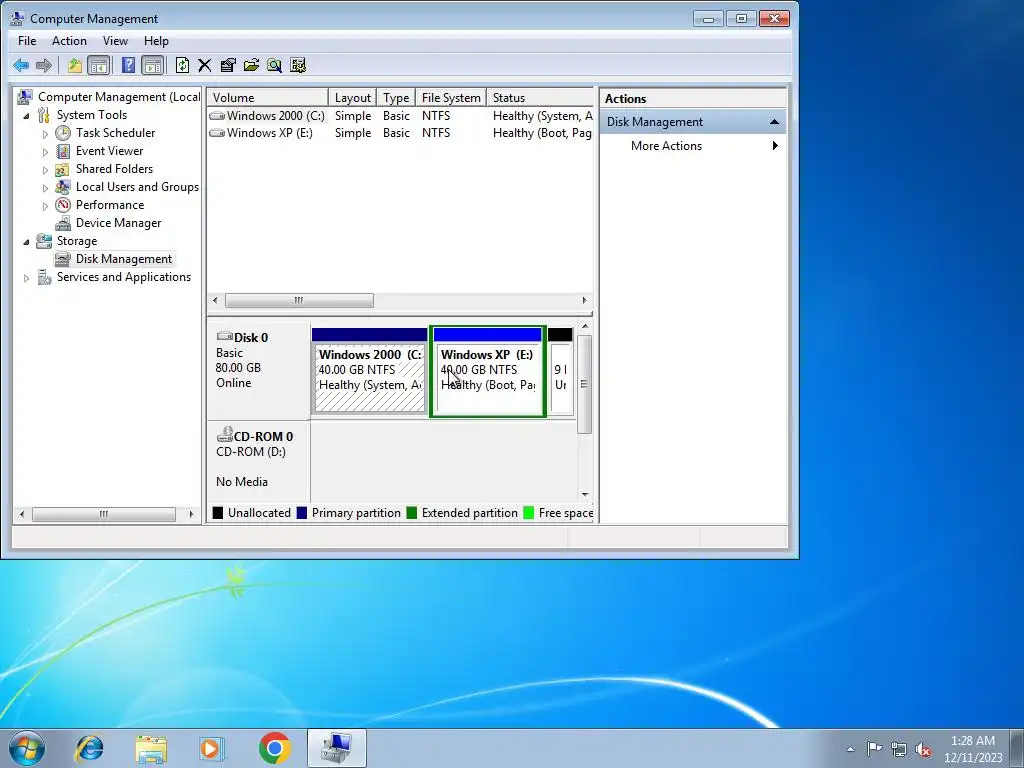This screenshot has width=1024, height=768.
Task: Select Task Scheduler in the tree
Action: (x=115, y=133)
